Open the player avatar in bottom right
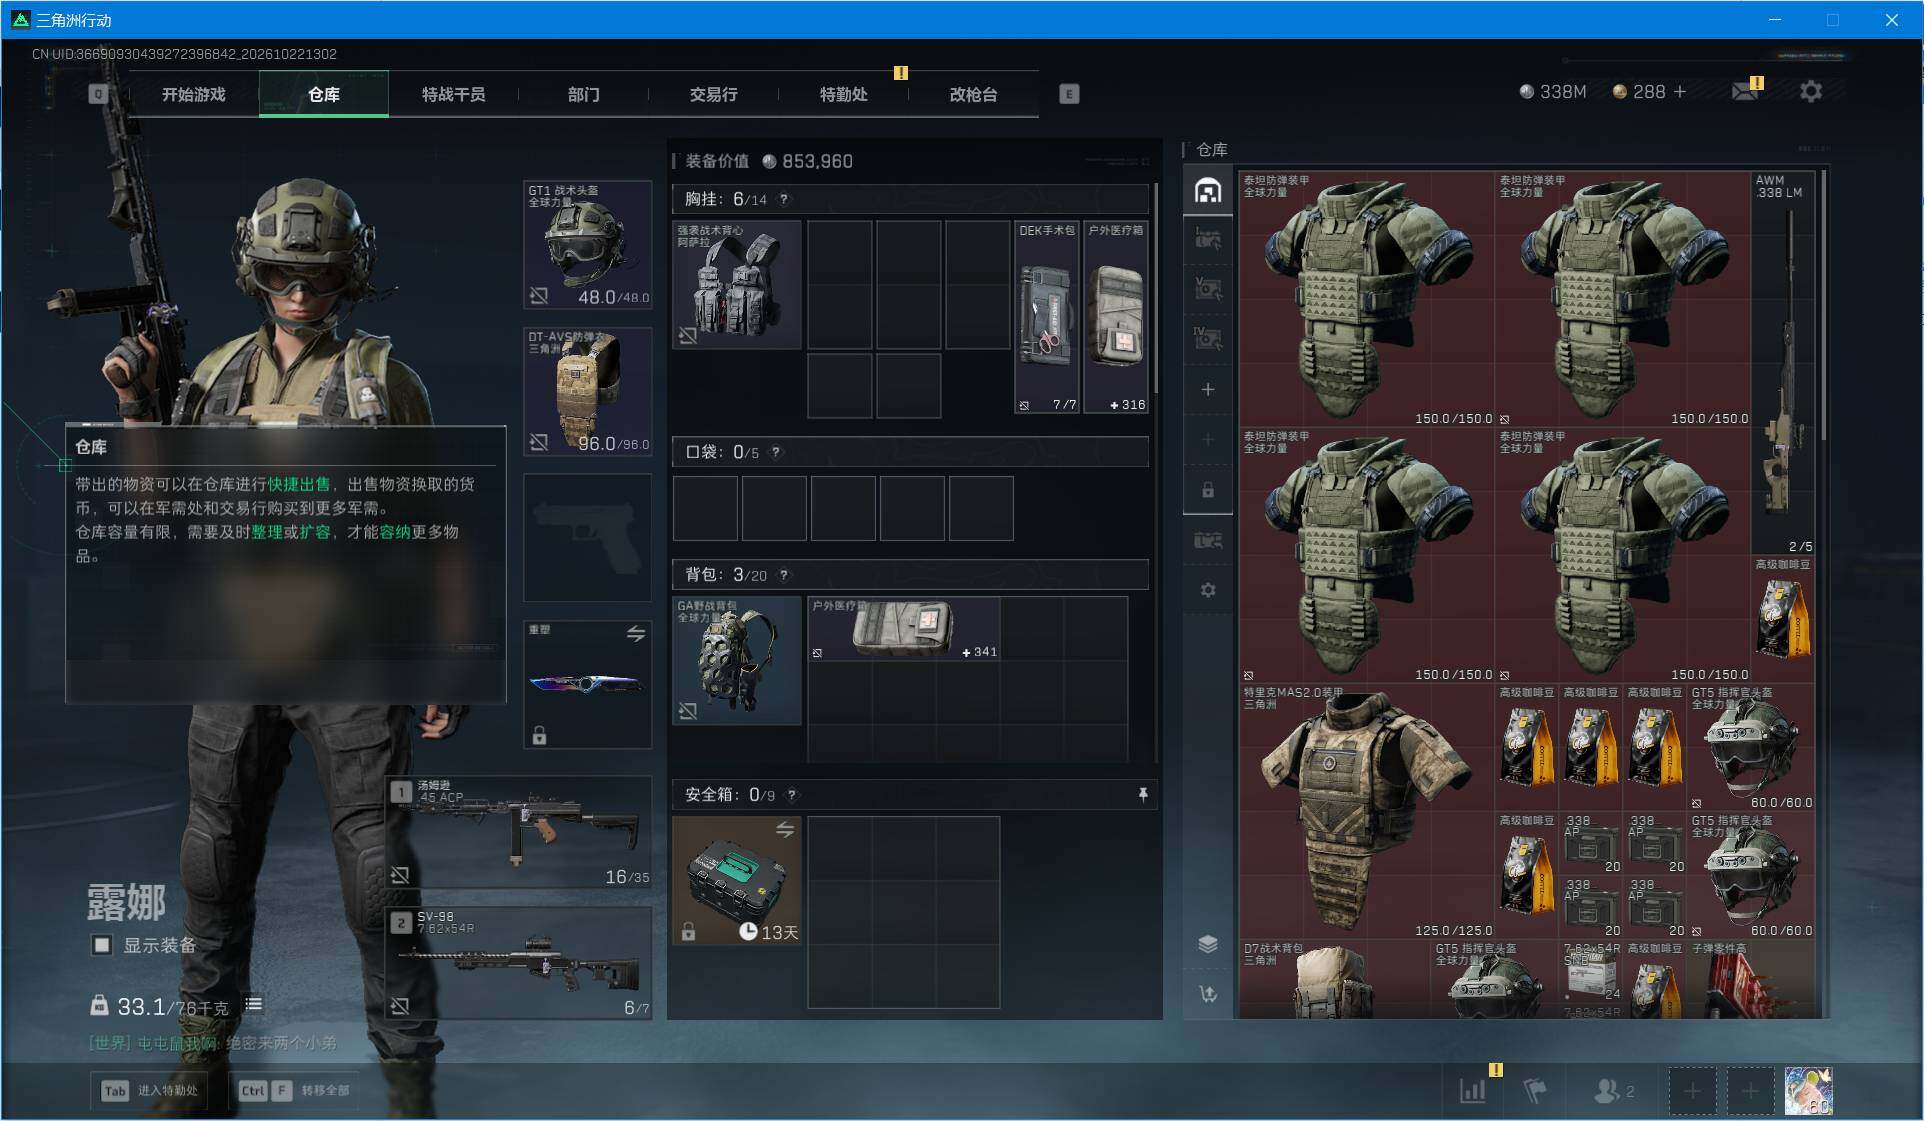 (1809, 1091)
